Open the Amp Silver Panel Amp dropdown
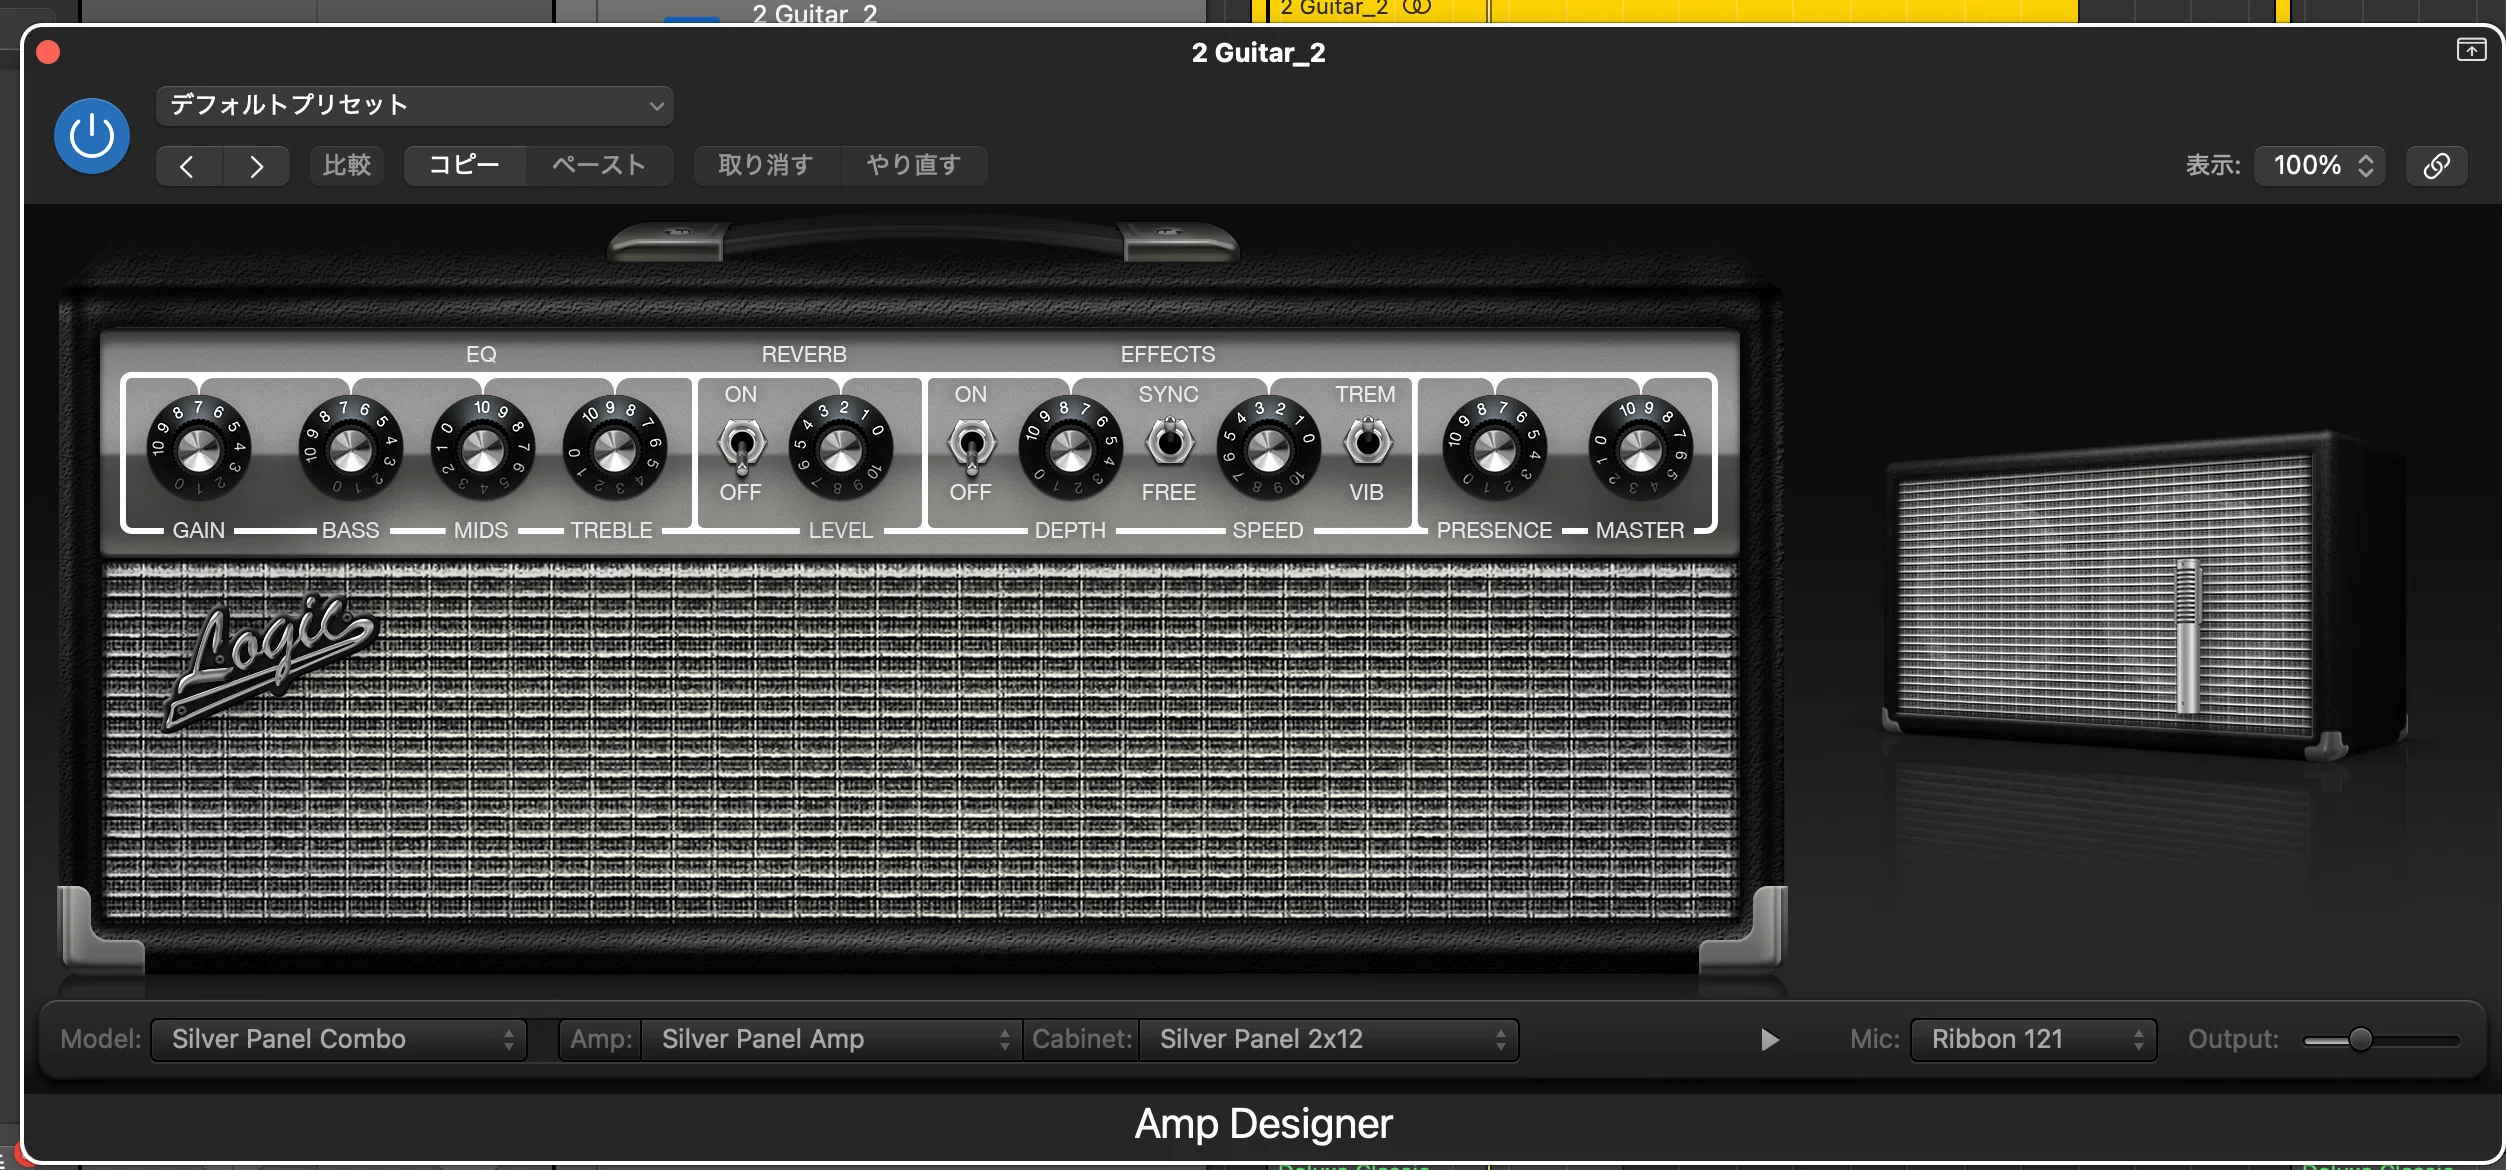This screenshot has width=2506, height=1170. [832, 1039]
